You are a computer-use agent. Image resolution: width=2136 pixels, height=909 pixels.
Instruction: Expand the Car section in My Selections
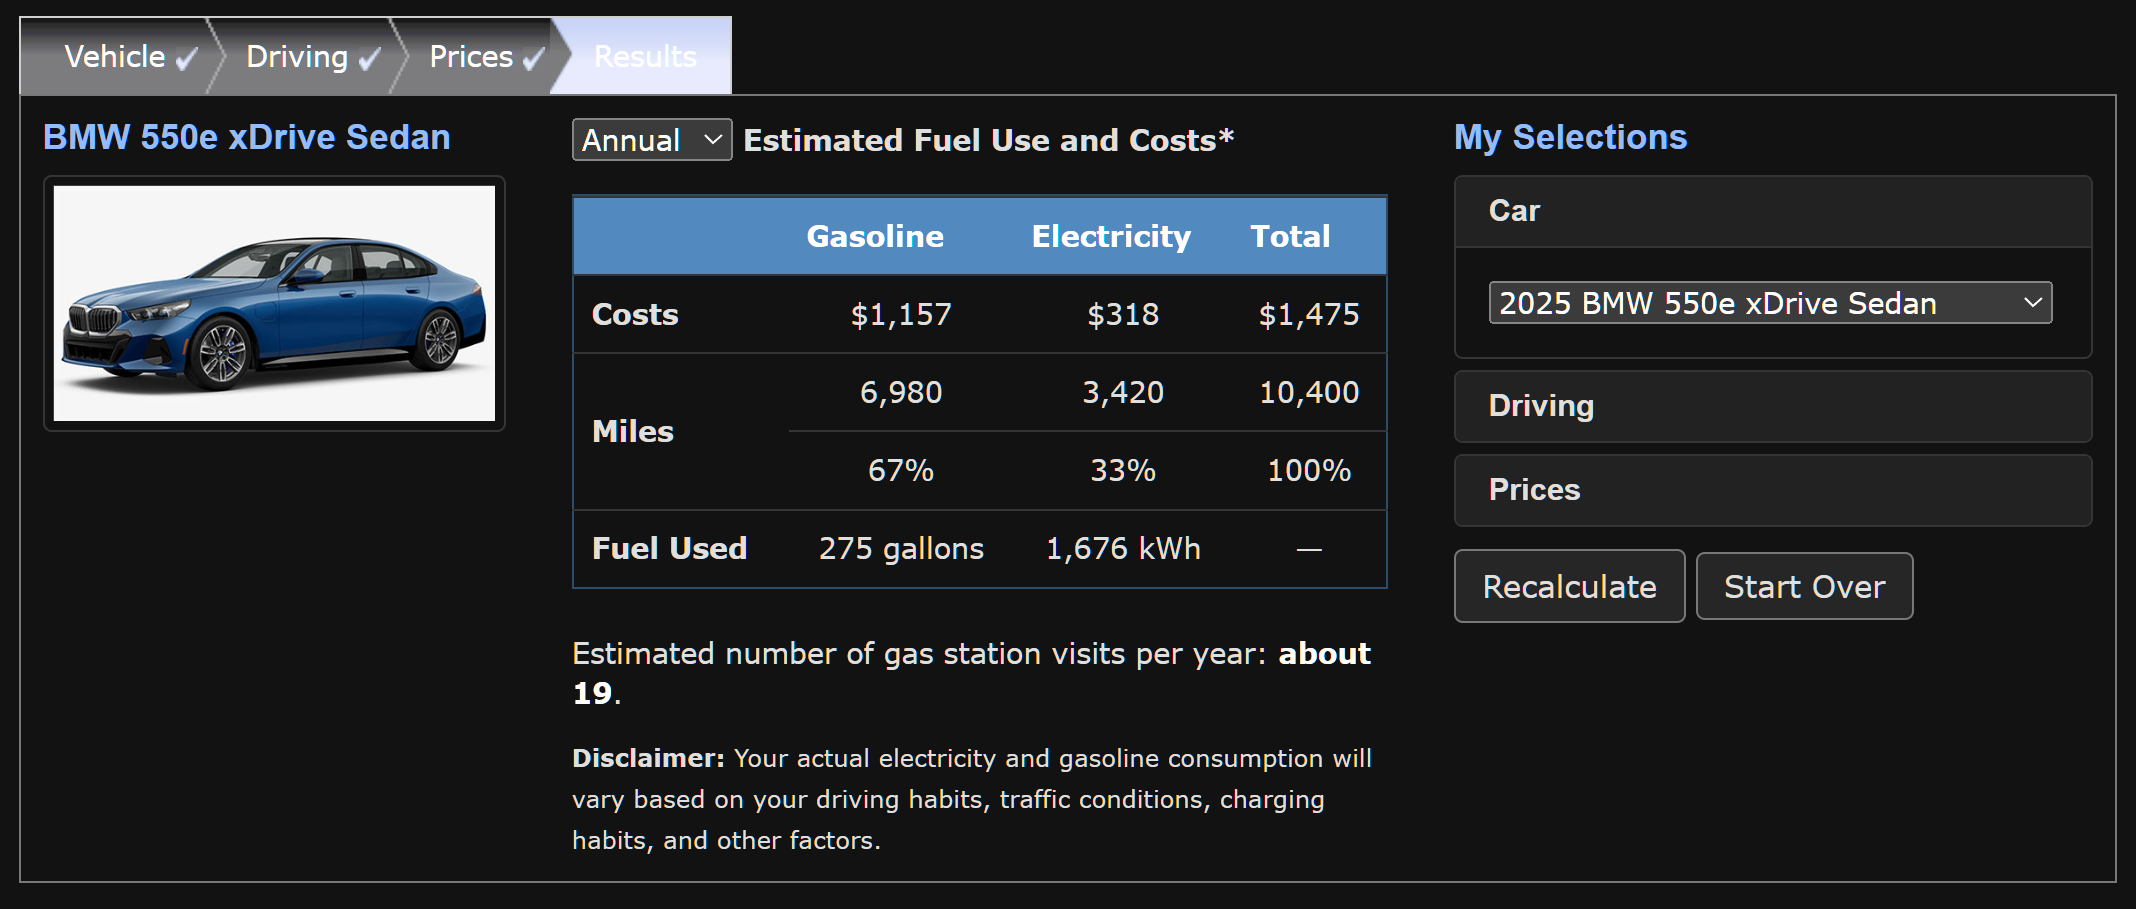coord(1773,211)
